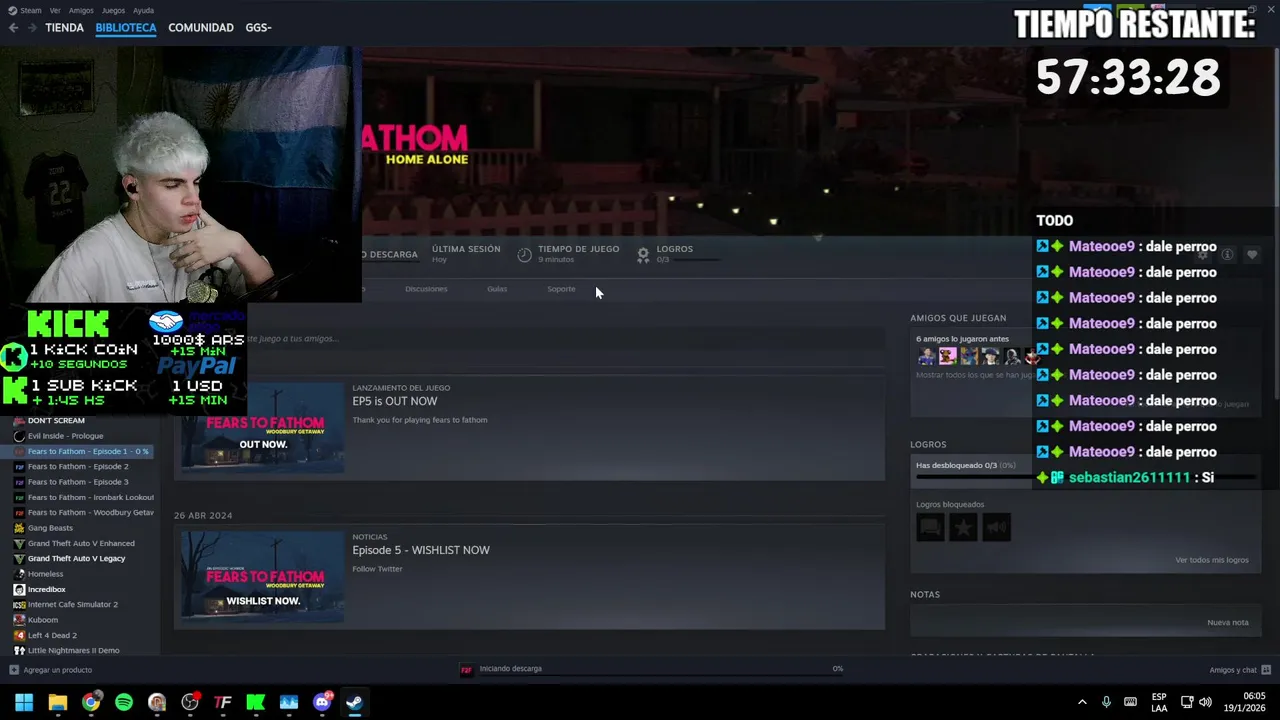This screenshot has width=1280, height=720.
Task: Select the Incredibox game icon
Action: [19, 590]
